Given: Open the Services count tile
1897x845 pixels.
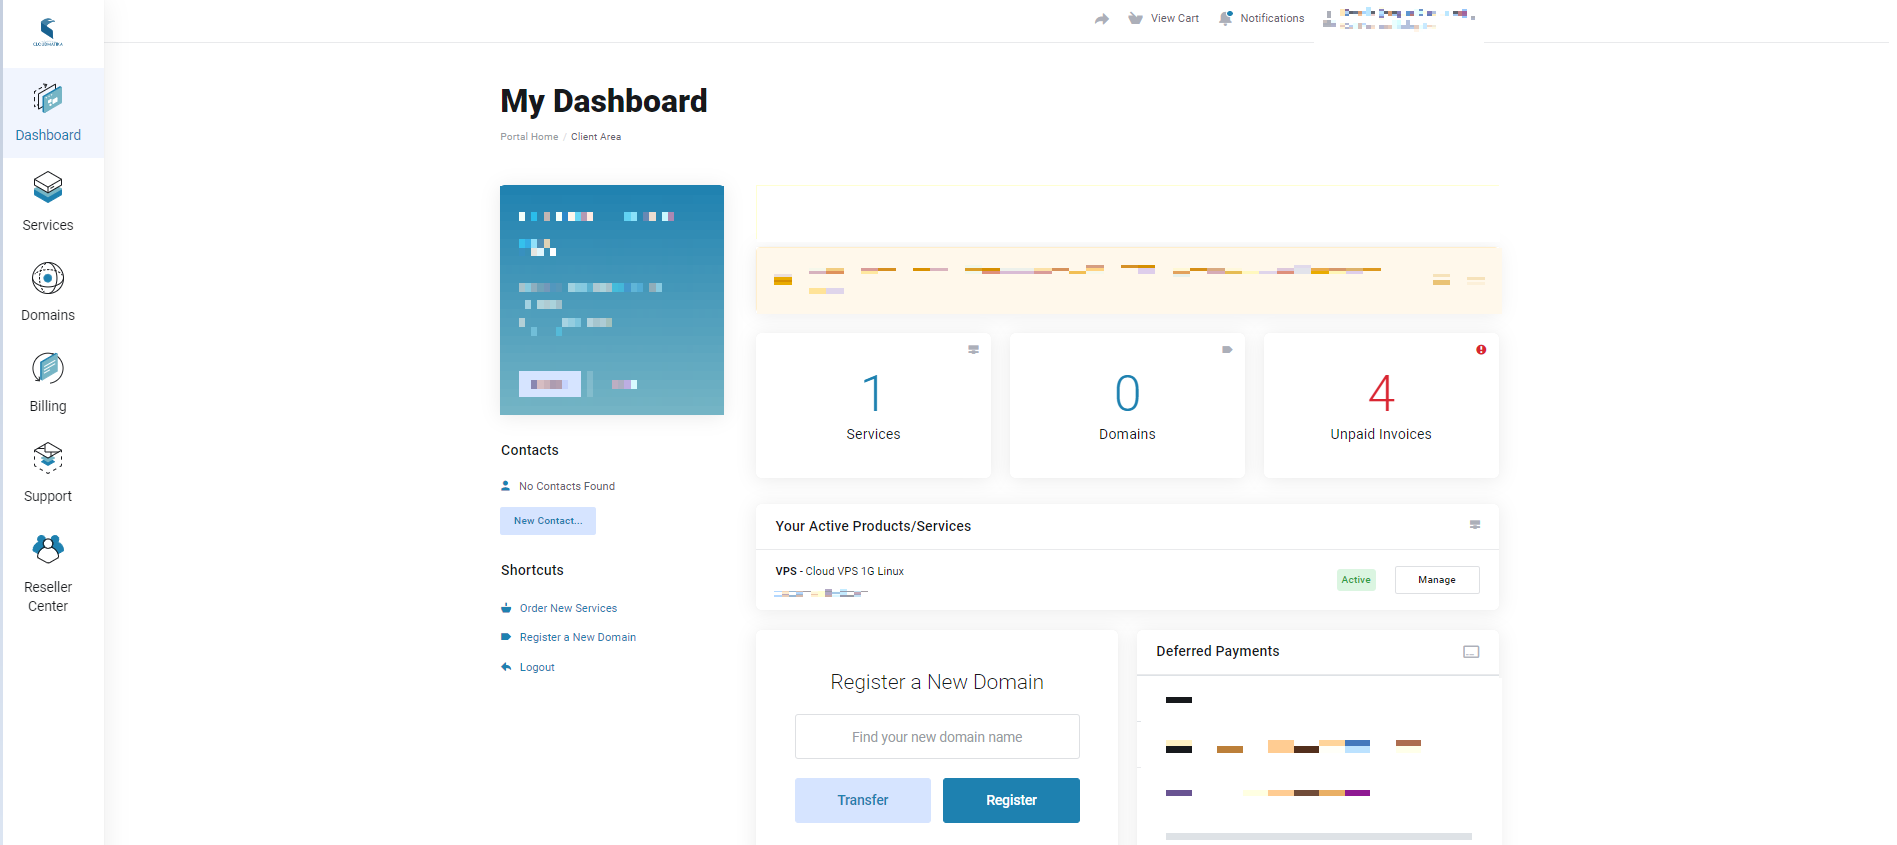Looking at the screenshot, I should tap(873, 405).
